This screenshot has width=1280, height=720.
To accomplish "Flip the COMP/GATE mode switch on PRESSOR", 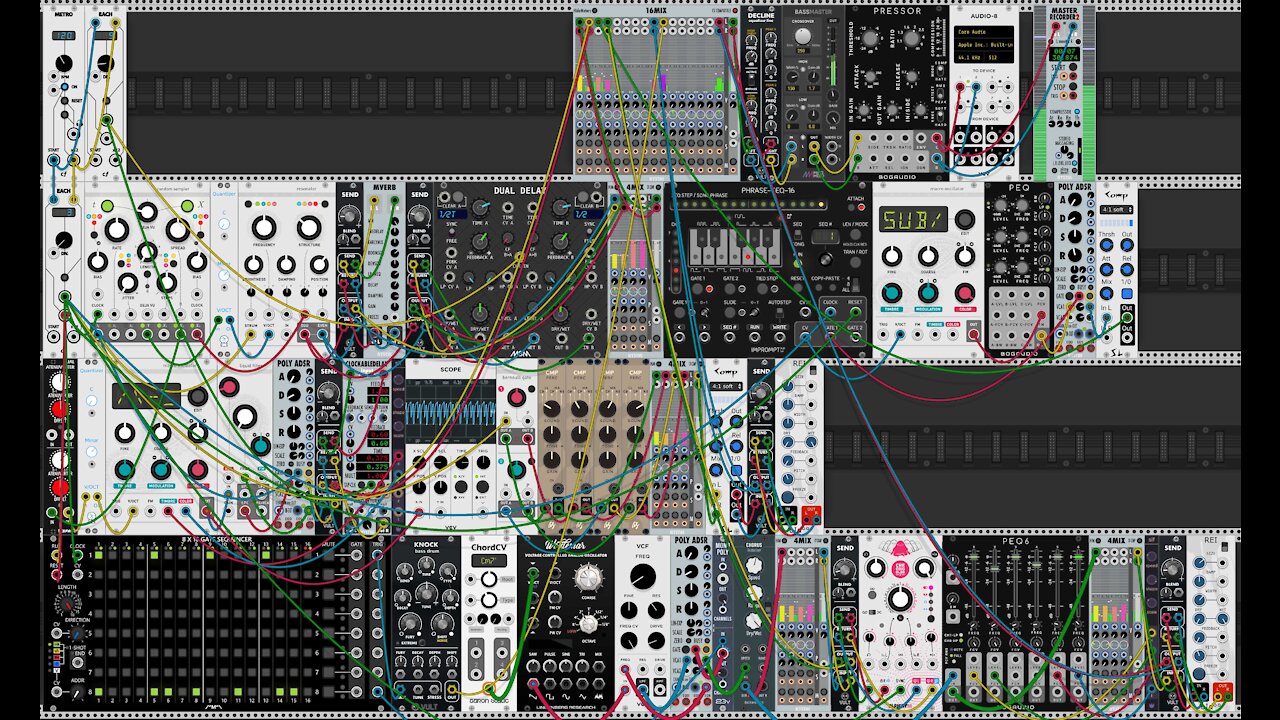I will pyautogui.click(x=940, y=70).
